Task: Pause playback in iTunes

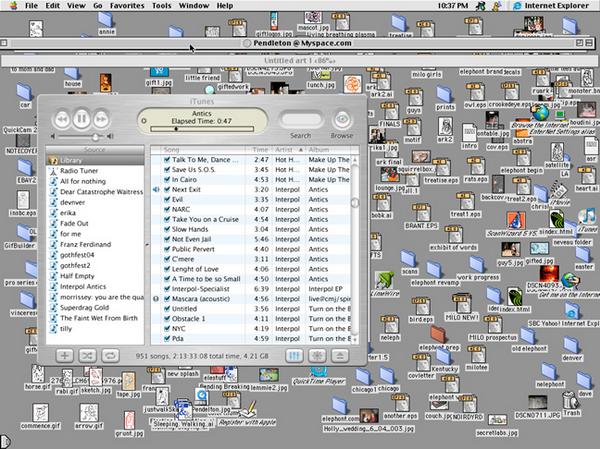Action: [82, 119]
